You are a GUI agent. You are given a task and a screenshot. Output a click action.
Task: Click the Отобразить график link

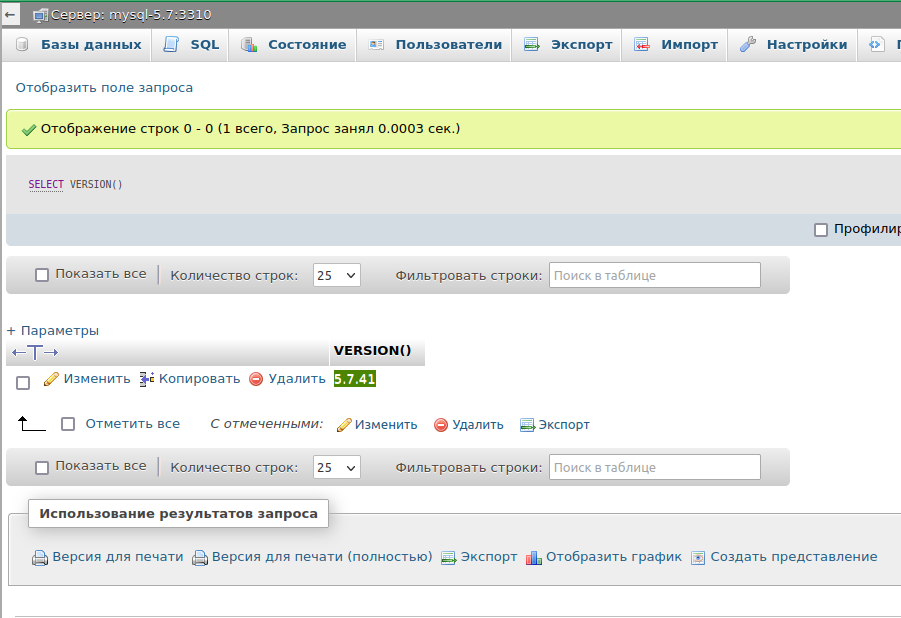pos(614,556)
